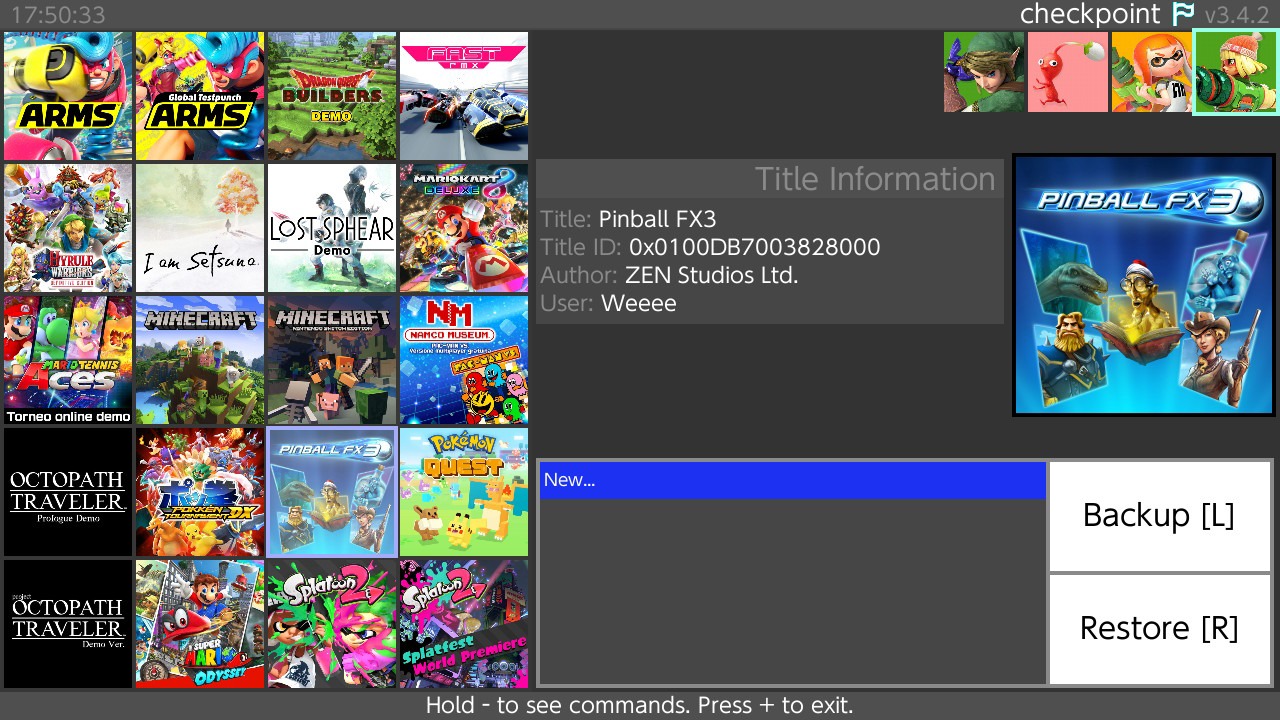Select Project Octopath Traveler Demo Ver. tile
The width and height of the screenshot is (1280, 720).
(68, 624)
